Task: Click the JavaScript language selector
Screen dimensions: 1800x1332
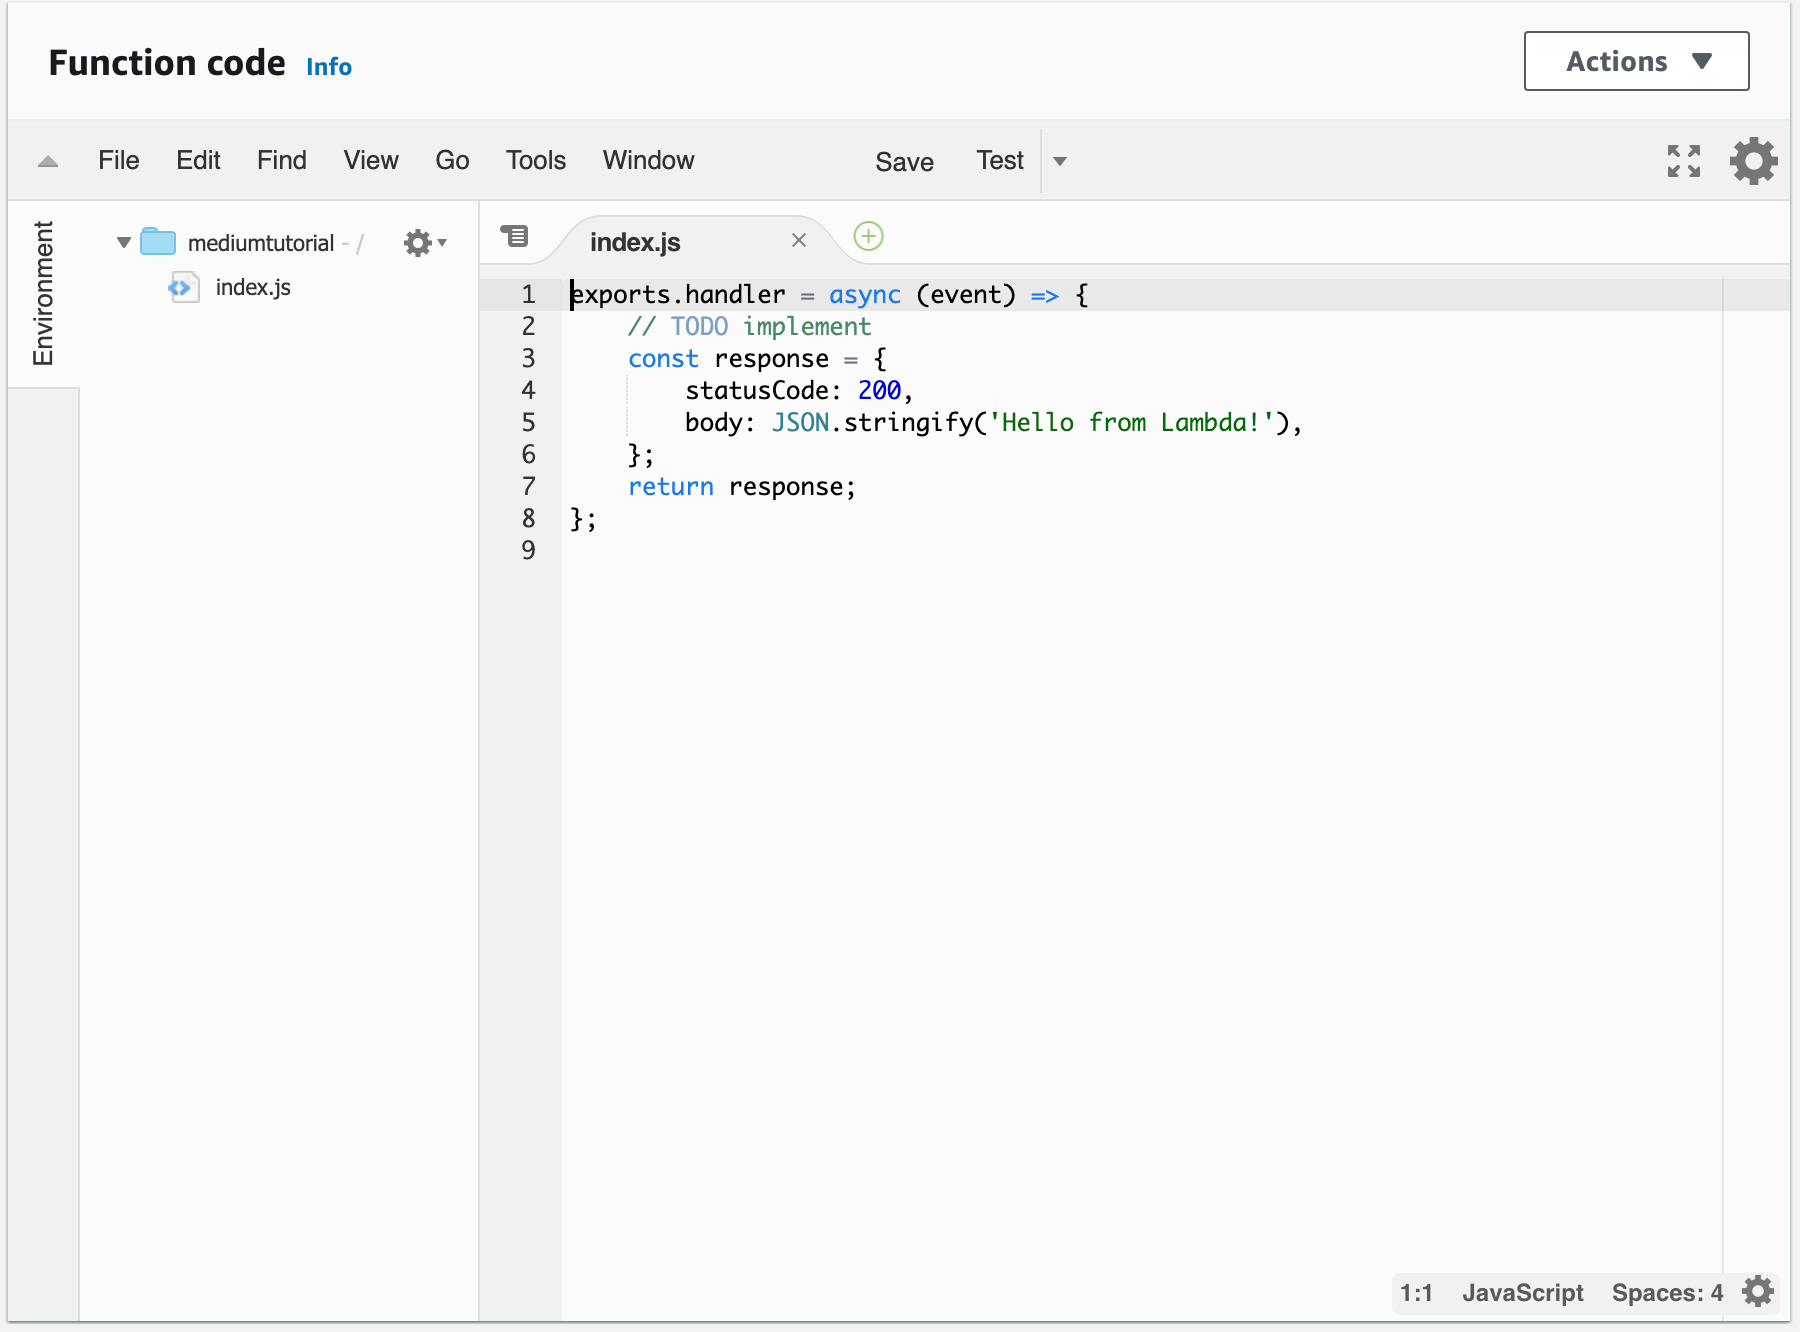Action: click(1522, 1293)
